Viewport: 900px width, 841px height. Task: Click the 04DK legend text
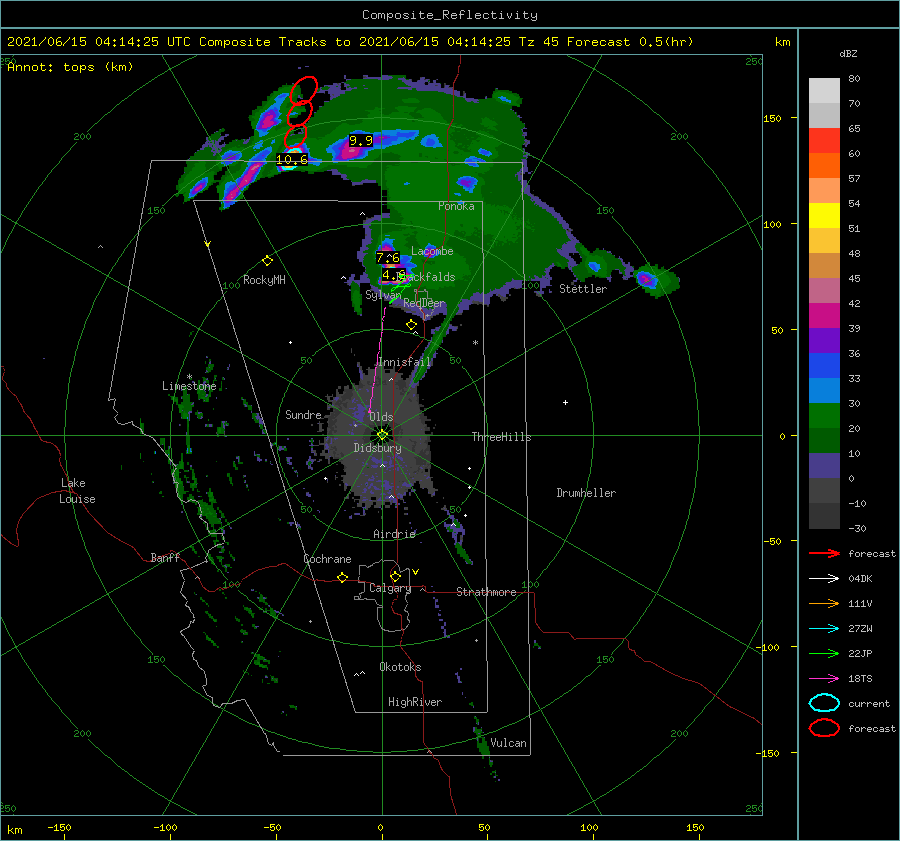[860, 579]
